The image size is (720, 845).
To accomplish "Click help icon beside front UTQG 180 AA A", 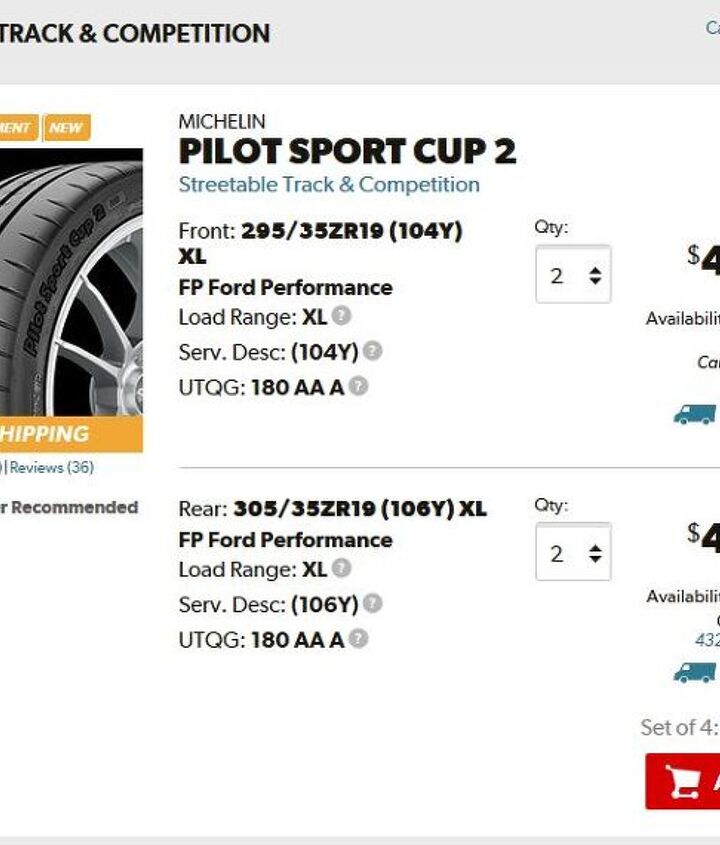I will pyautogui.click(x=358, y=386).
